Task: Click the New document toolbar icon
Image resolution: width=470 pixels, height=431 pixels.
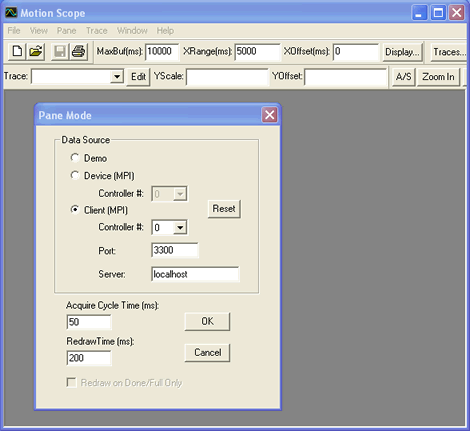Action: (17, 52)
